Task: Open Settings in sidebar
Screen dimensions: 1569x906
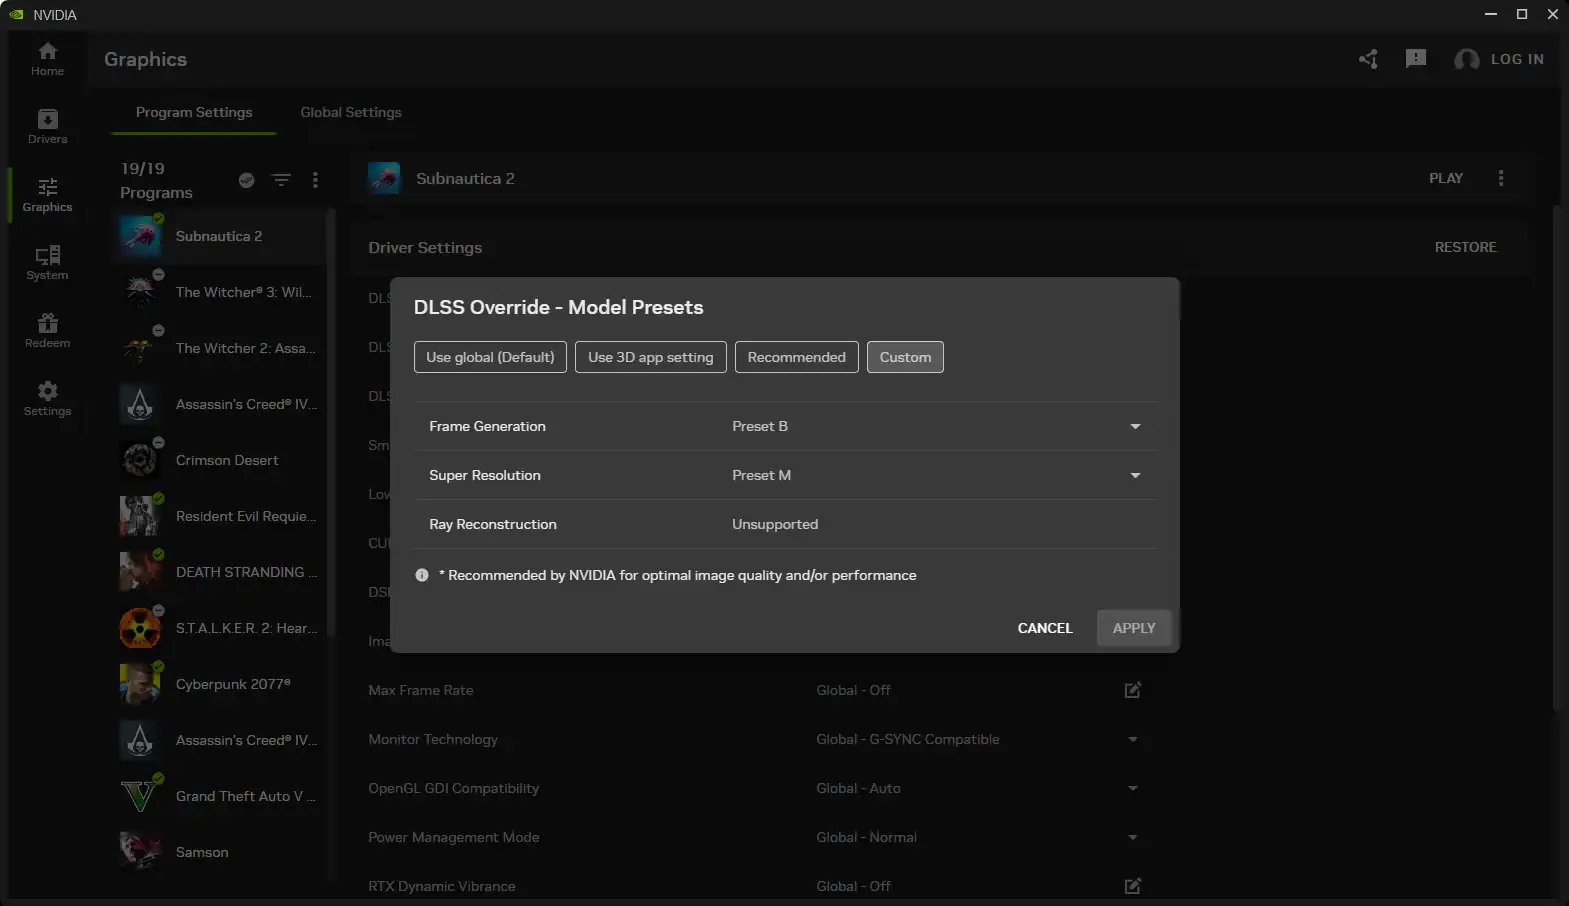Action: coord(47,399)
